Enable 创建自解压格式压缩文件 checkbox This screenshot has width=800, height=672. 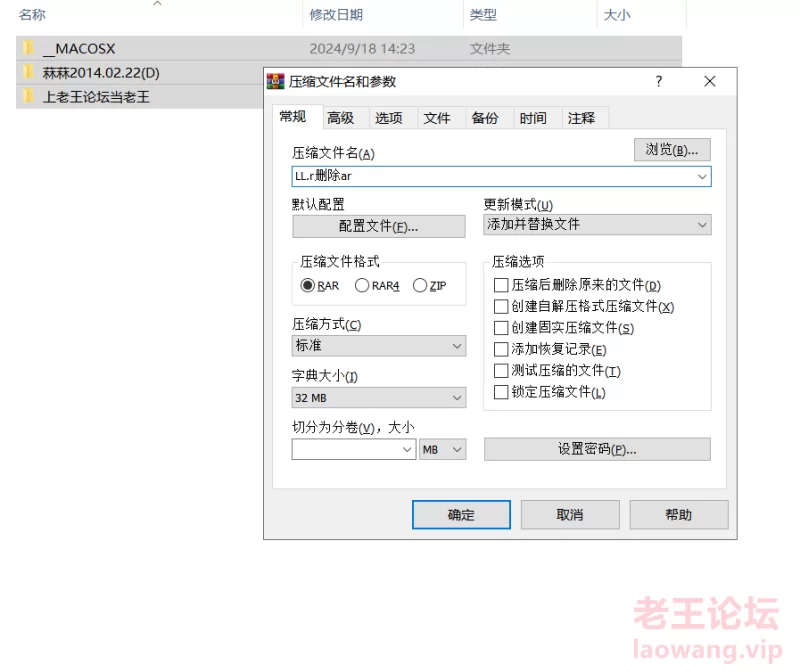(501, 306)
